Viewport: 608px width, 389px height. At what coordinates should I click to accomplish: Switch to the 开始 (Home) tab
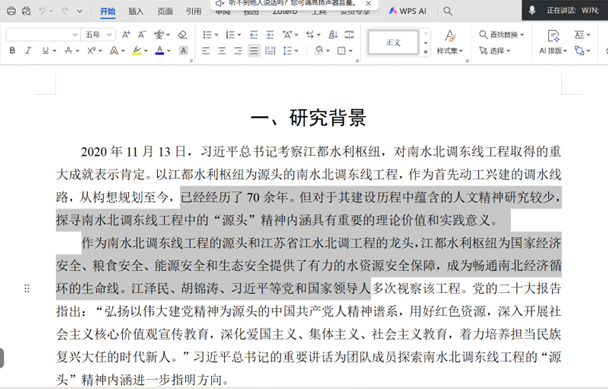(x=107, y=11)
